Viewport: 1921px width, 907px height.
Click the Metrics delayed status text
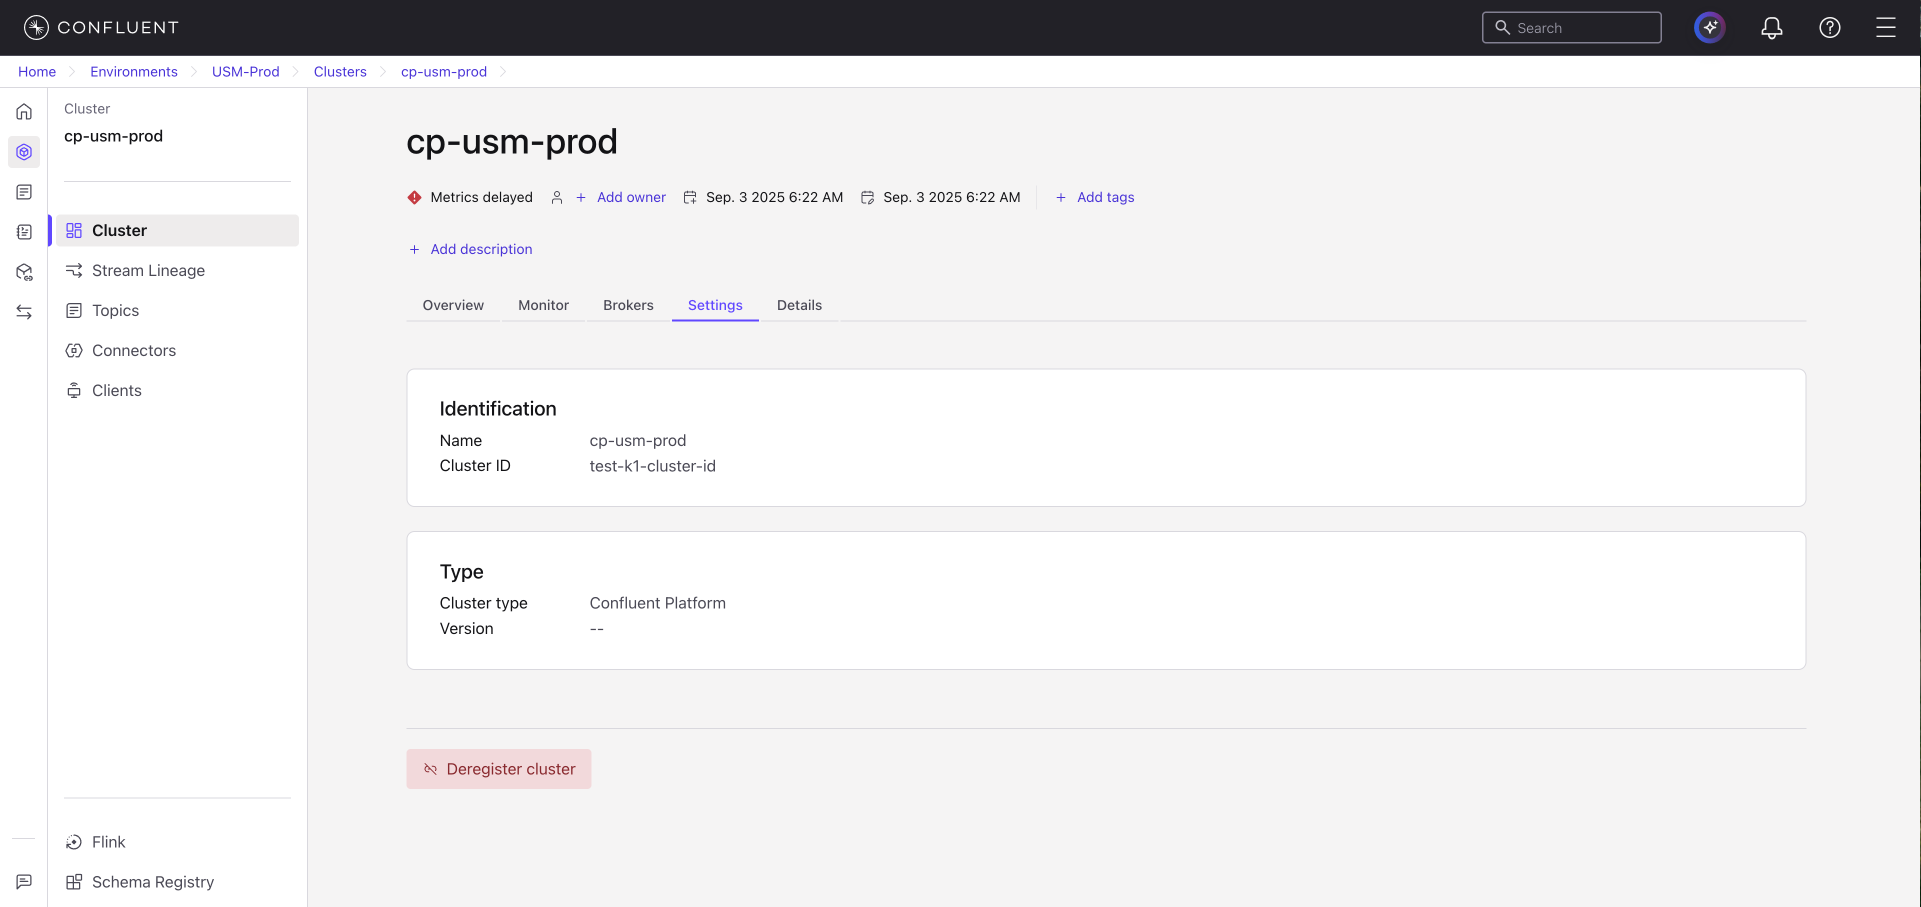pyautogui.click(x=481, y=198)
